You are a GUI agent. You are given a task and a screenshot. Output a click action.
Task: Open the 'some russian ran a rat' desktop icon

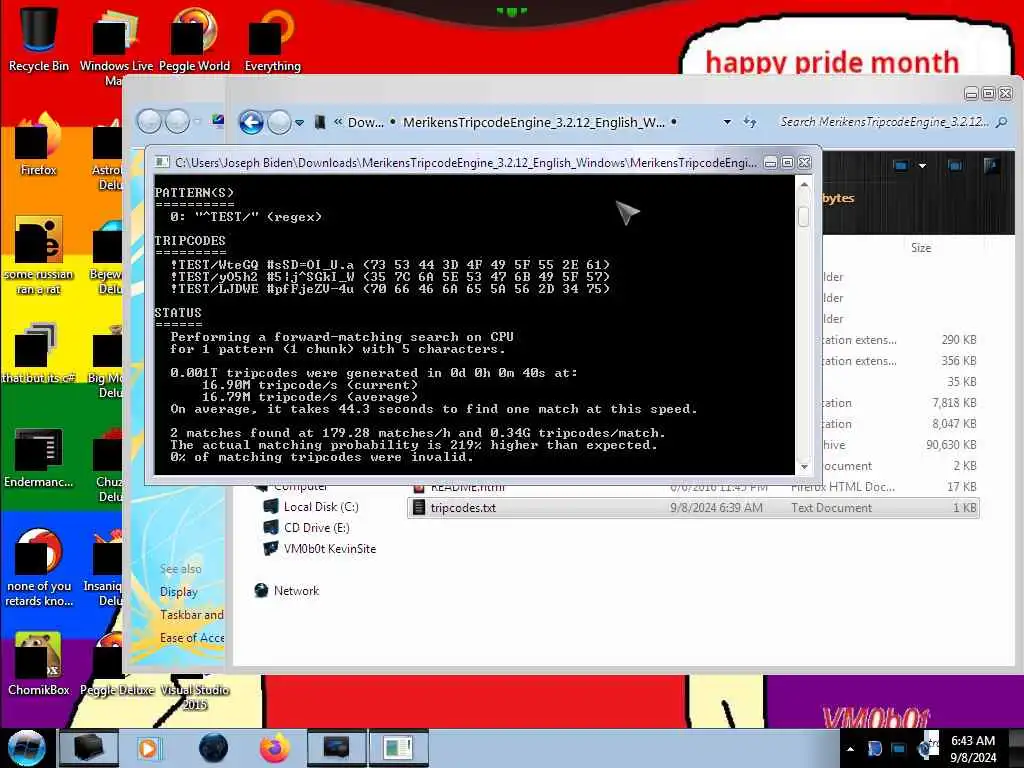[39, 256]
